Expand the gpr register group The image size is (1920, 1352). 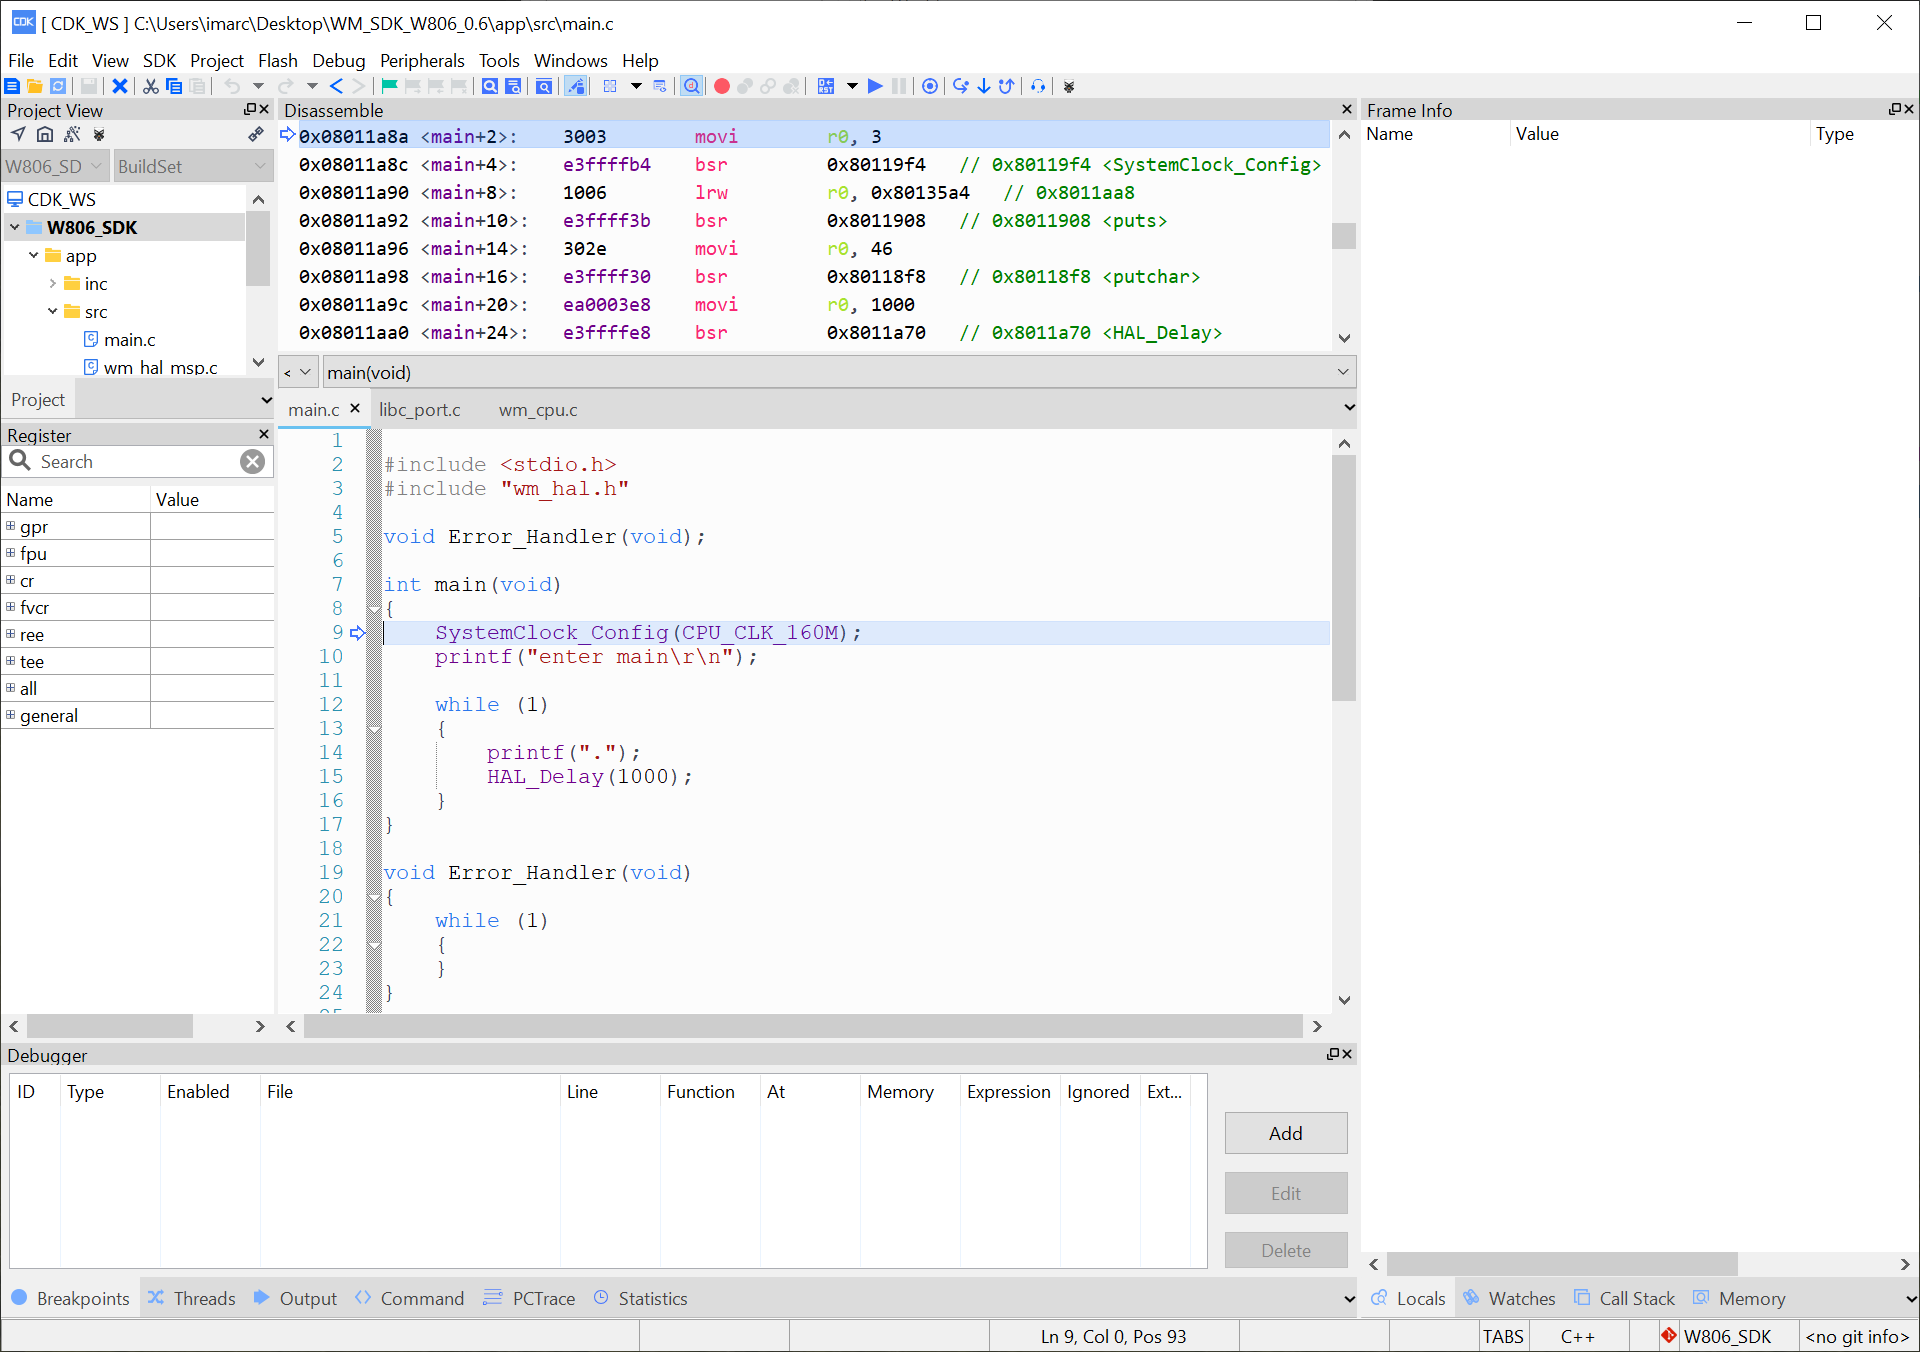pyautogui.click(x=11, y=526)
